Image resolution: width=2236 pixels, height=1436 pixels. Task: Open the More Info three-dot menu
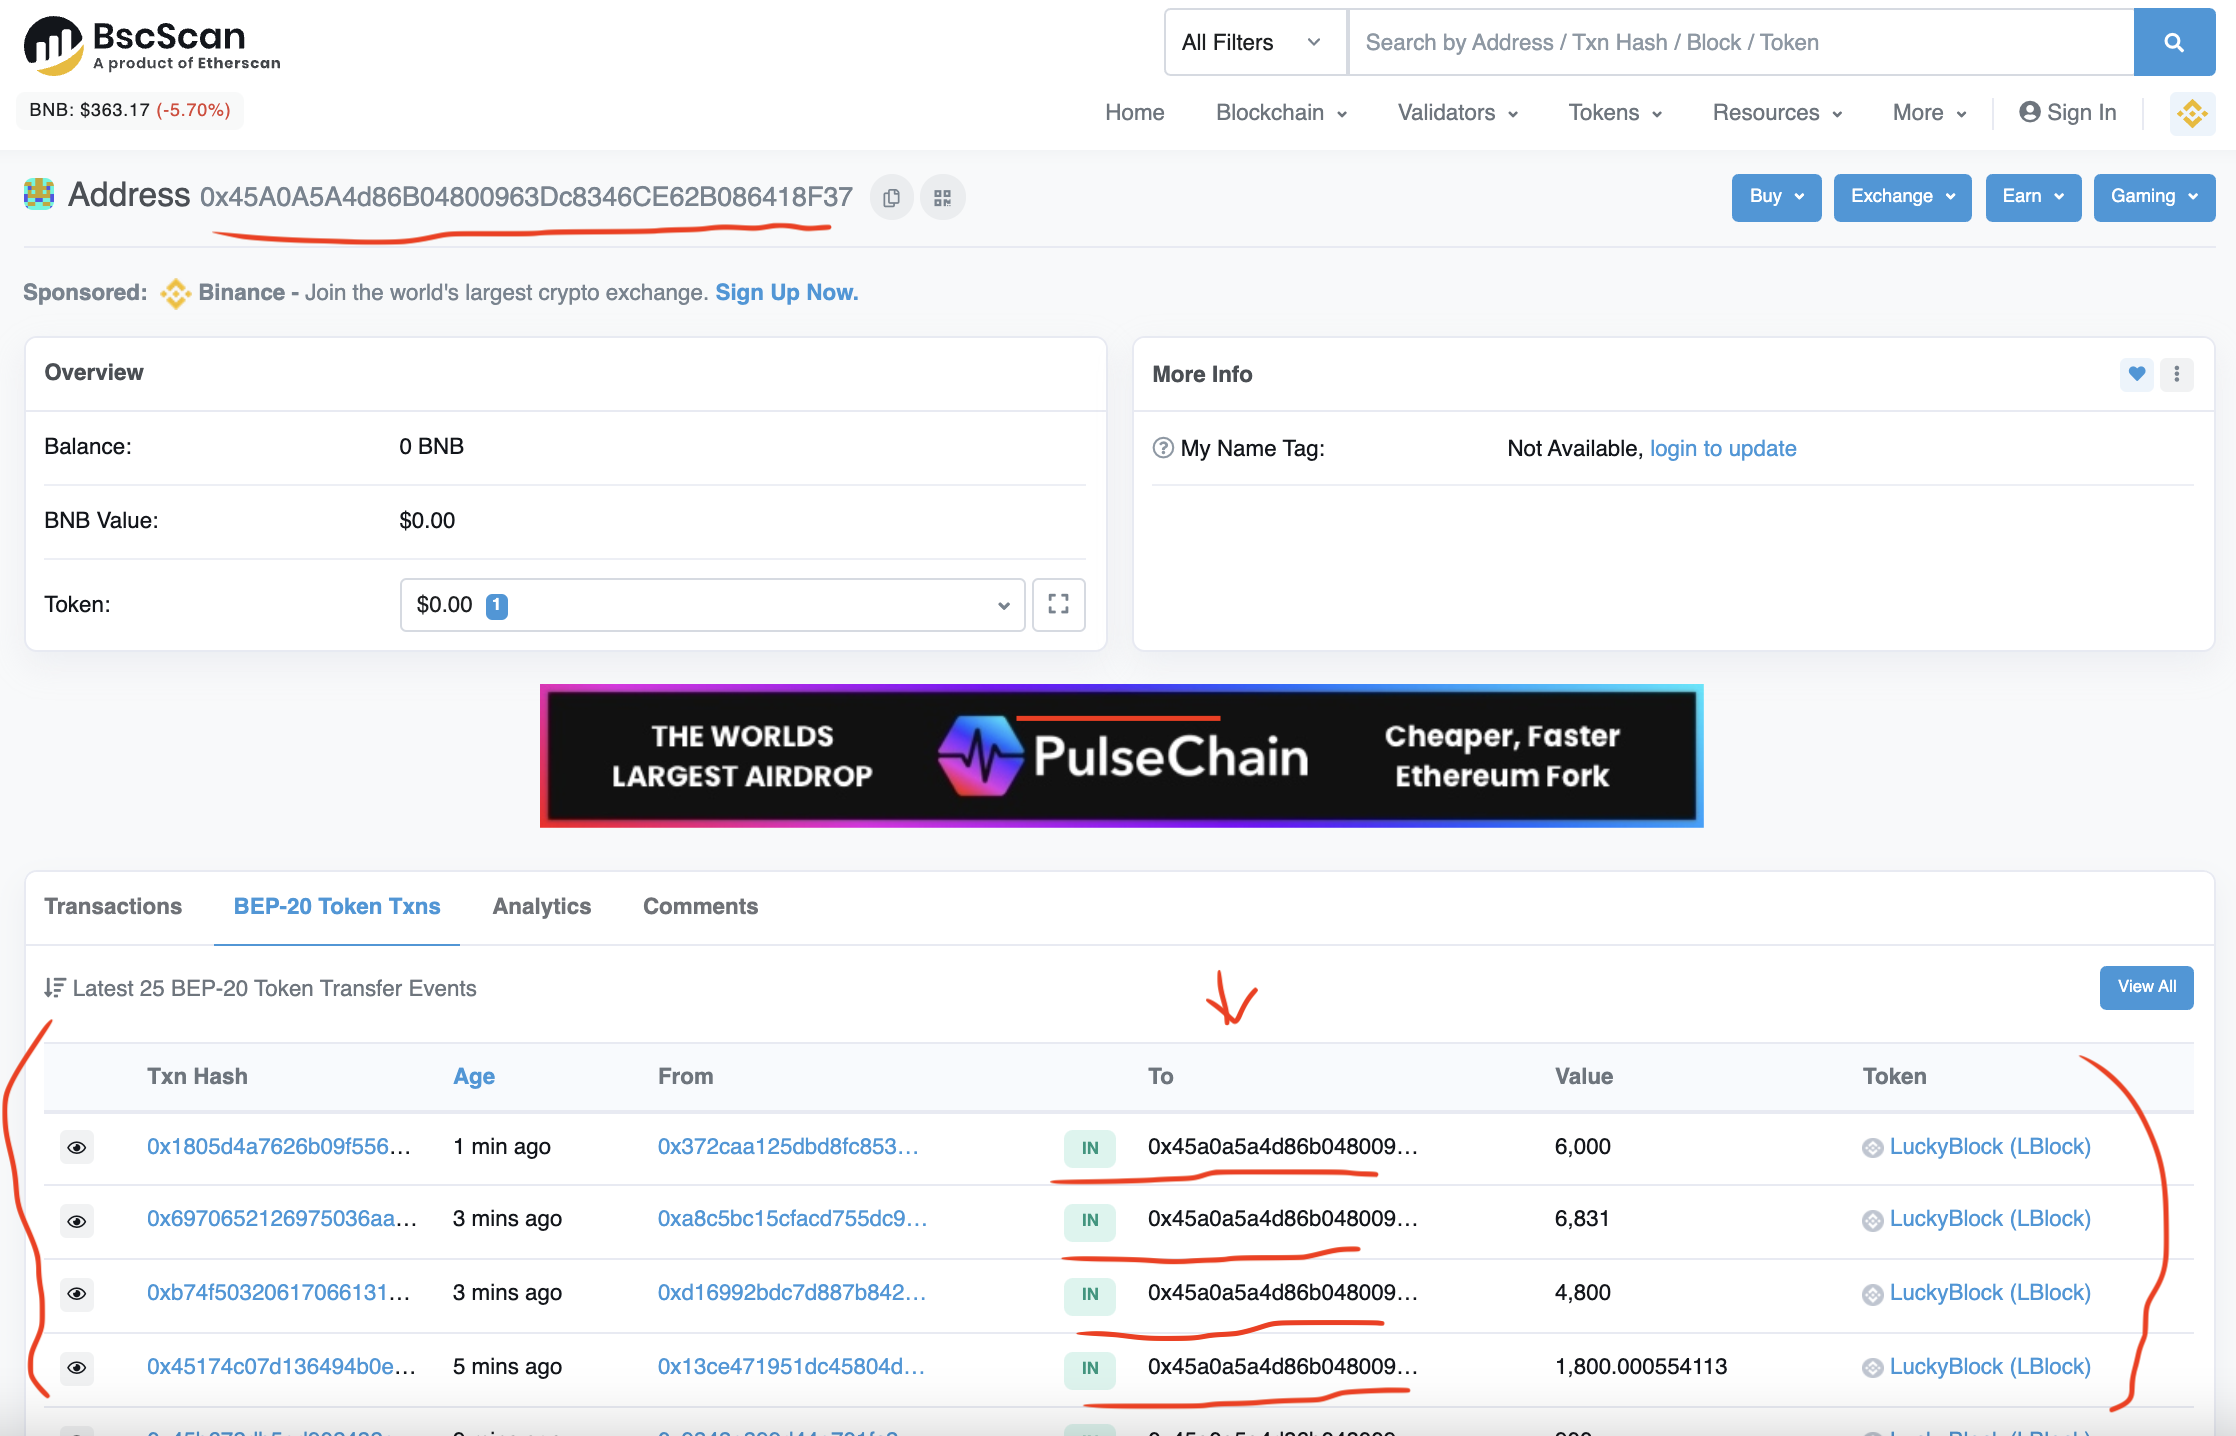[2177, 374]
